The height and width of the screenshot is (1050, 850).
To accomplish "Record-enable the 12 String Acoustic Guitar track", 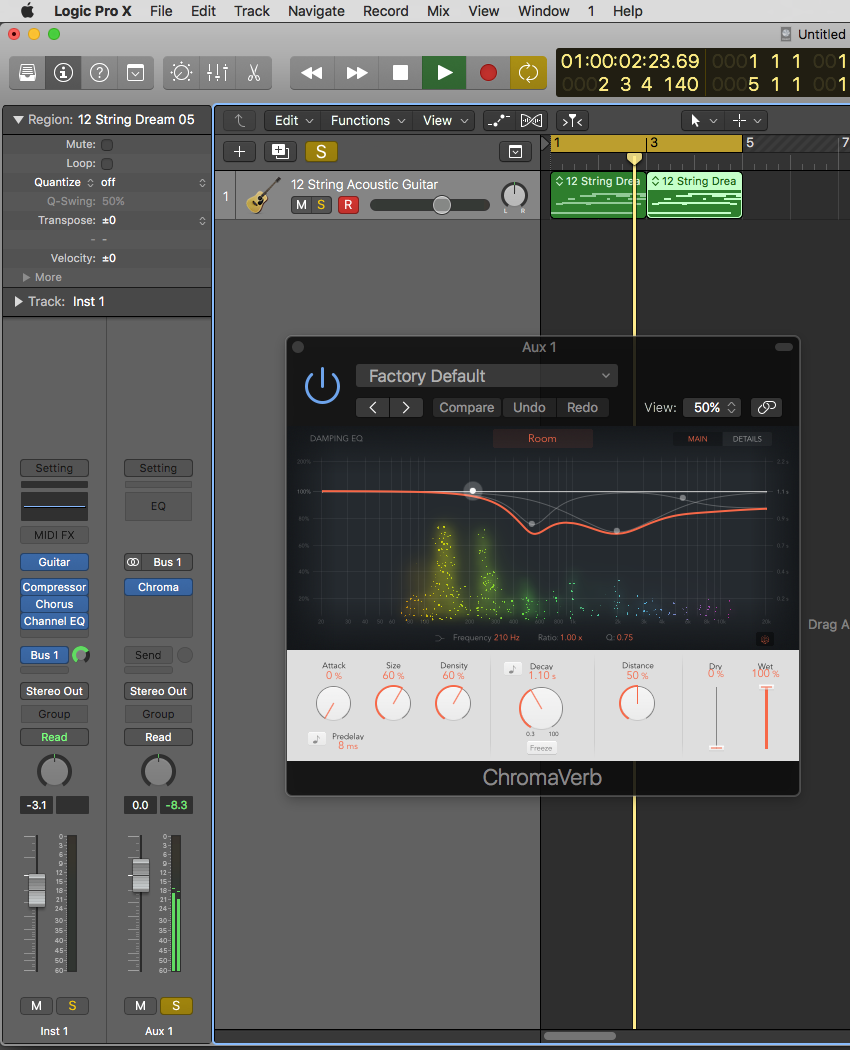I will pos(348,205).
